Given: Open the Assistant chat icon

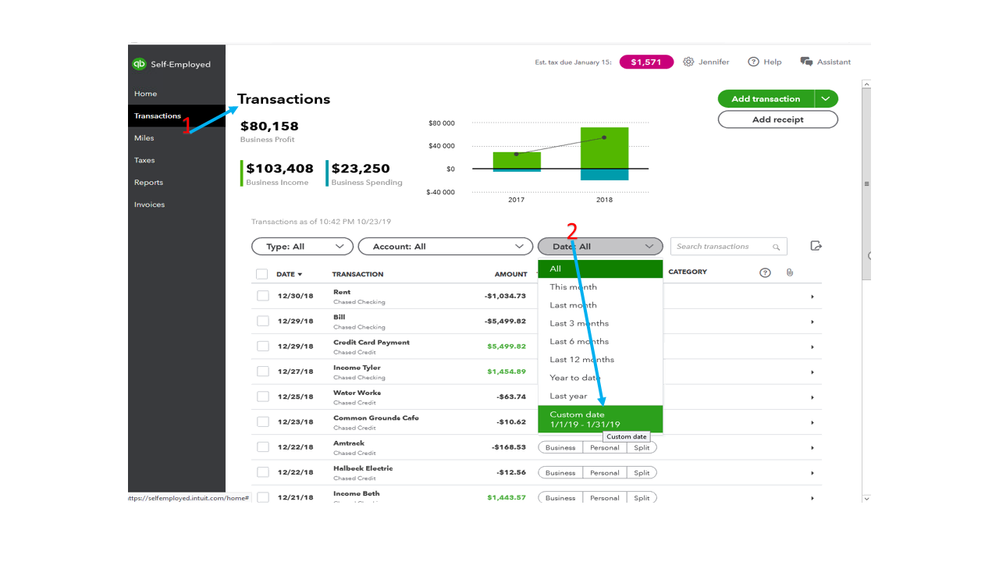Looking at the screenshot, I should 806,62.
